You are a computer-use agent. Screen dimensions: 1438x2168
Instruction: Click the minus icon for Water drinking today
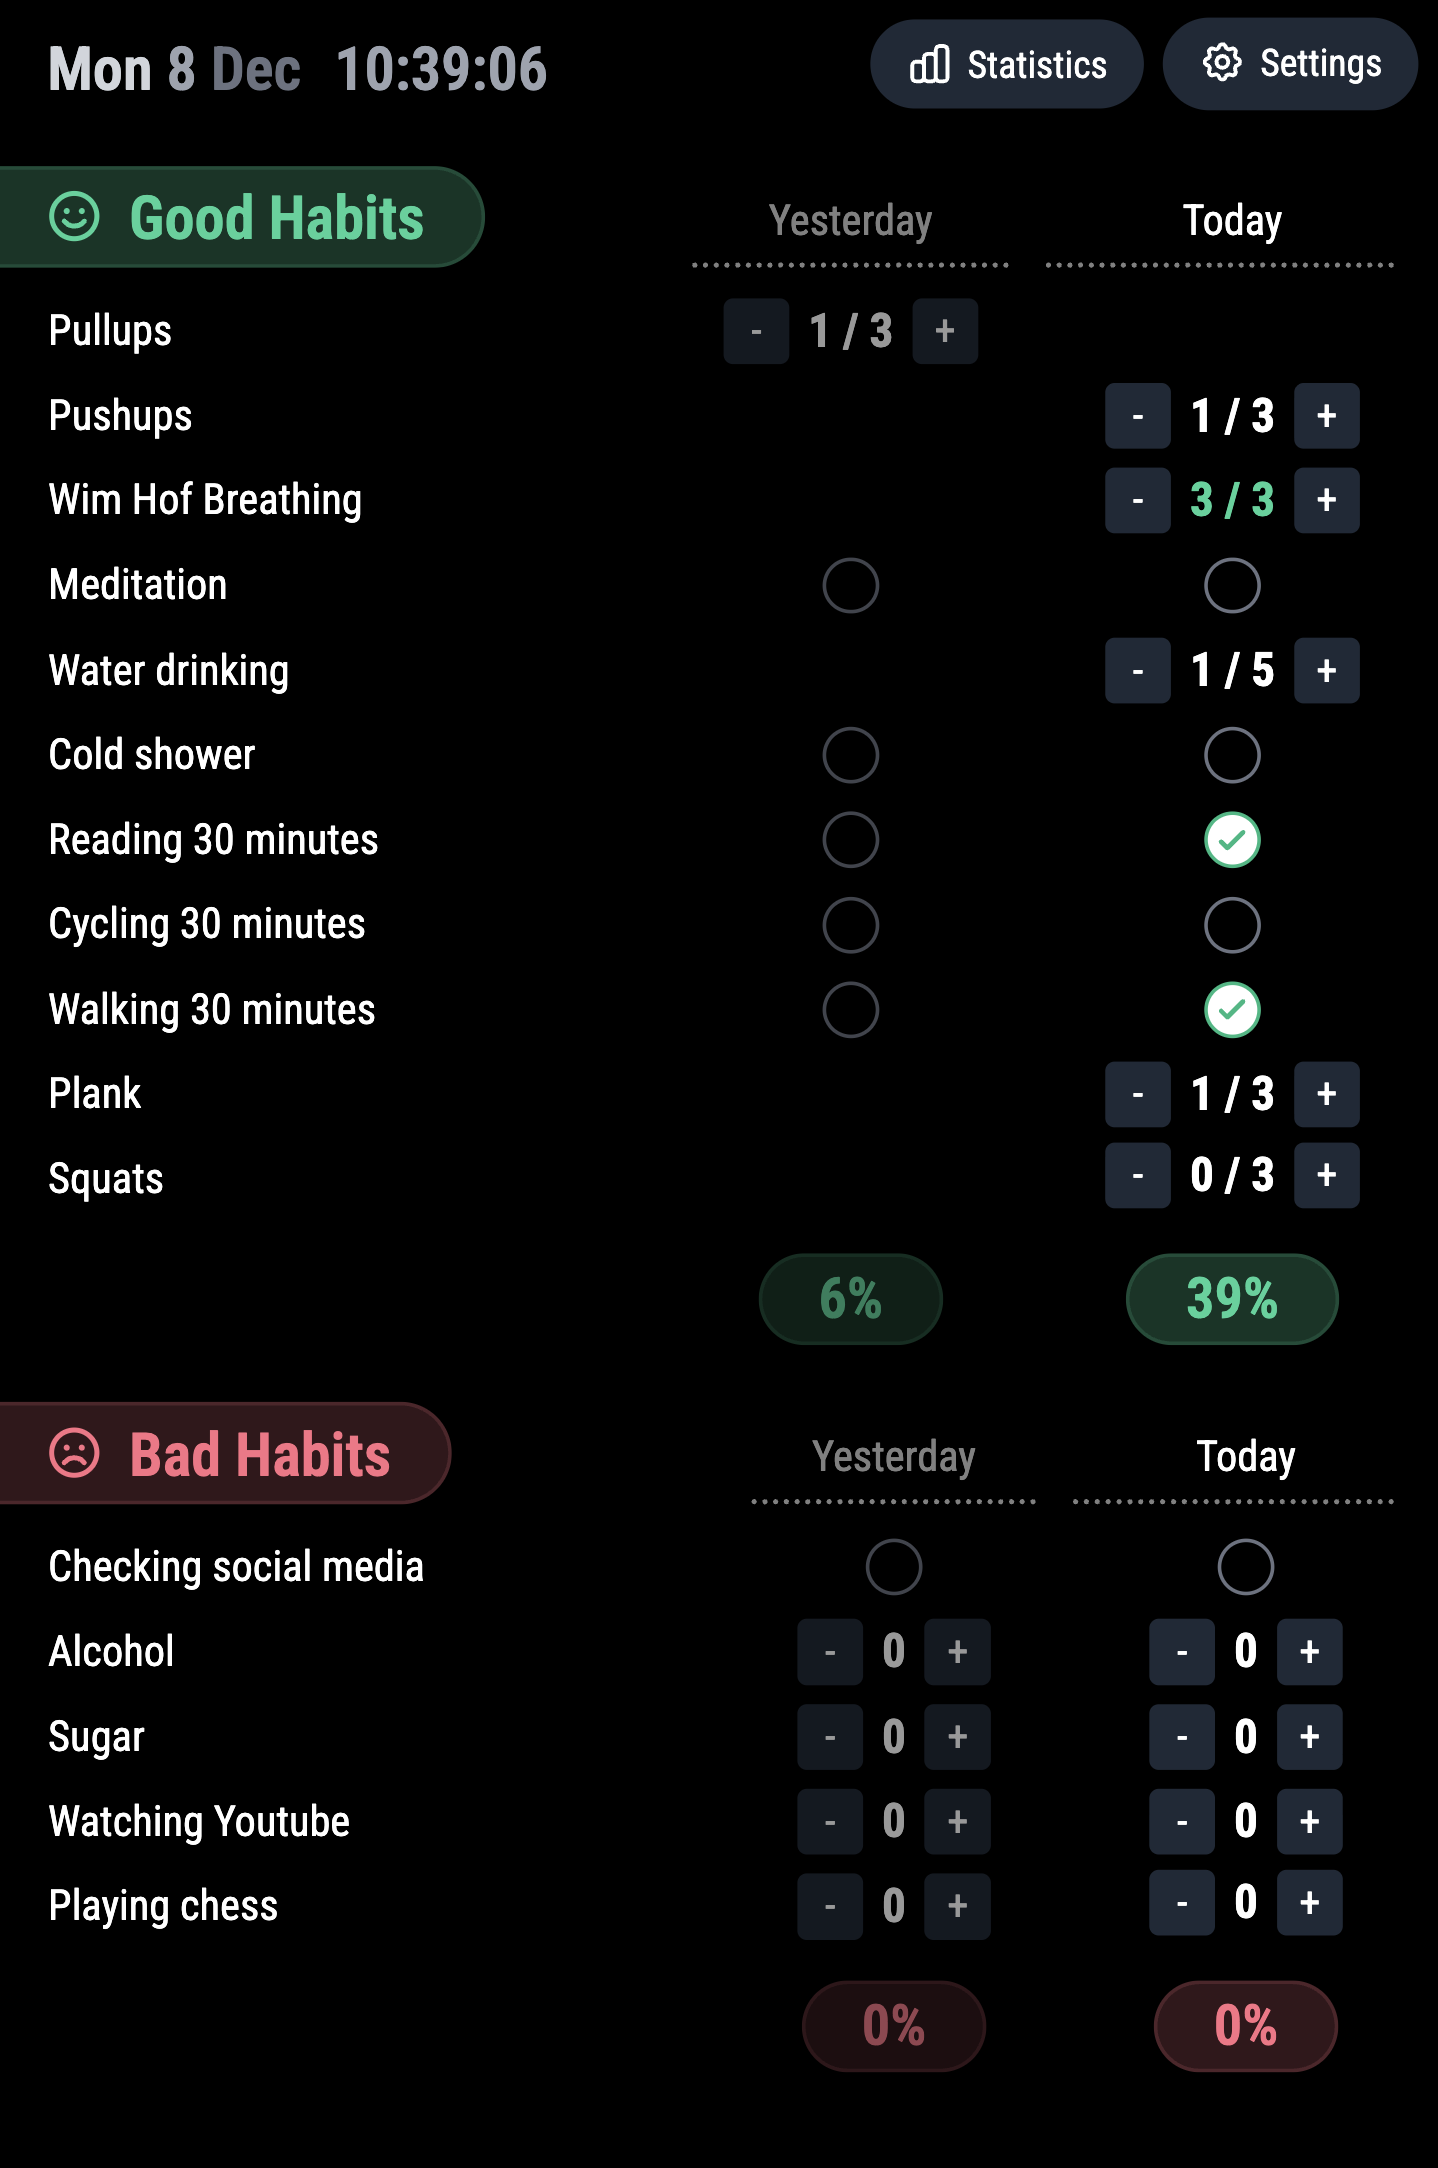[1137, 669]
